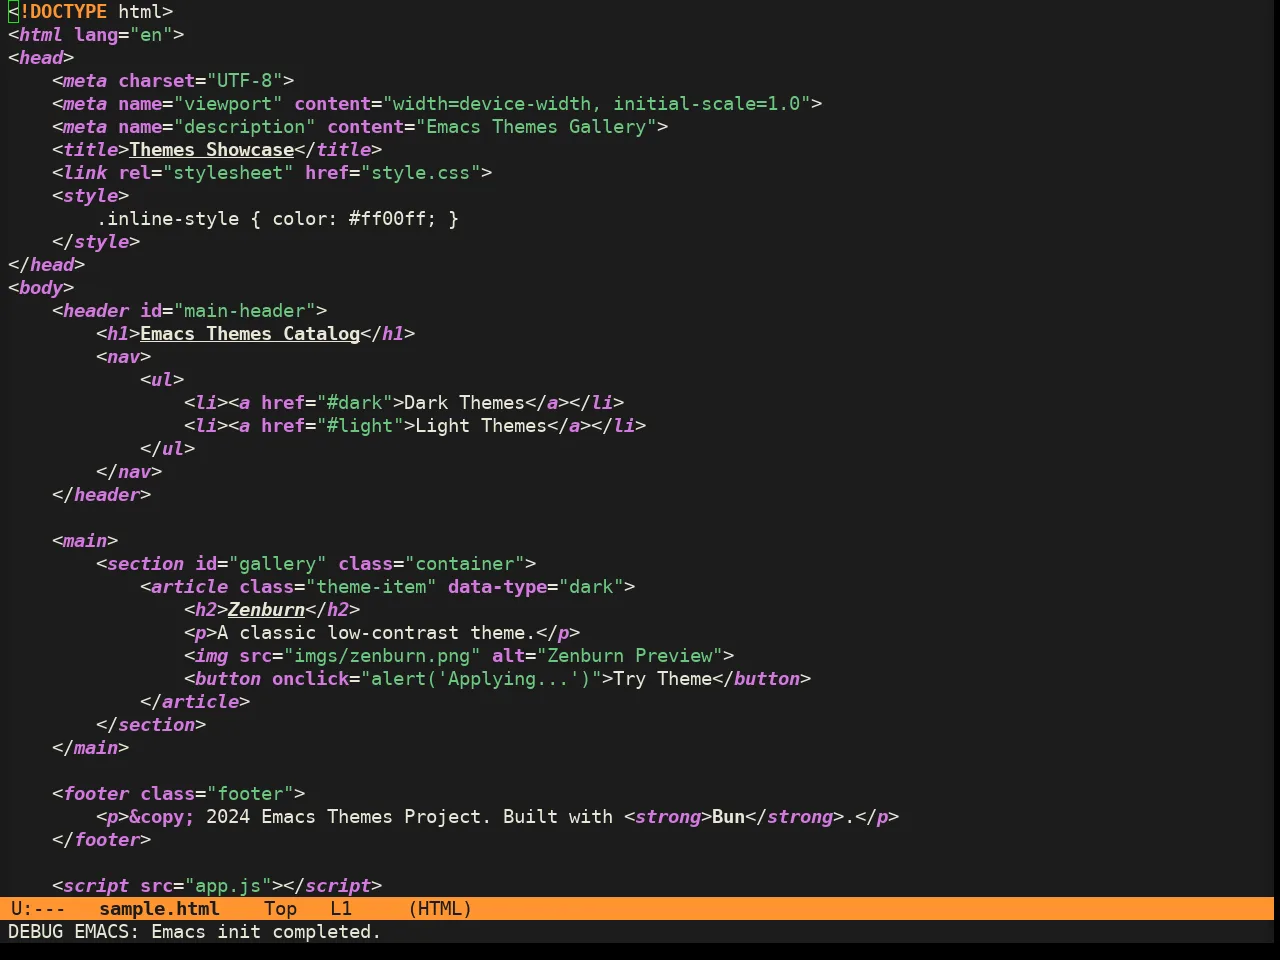
Task: Click the bold word "Bun"
Action: click(x=729, y=817)
